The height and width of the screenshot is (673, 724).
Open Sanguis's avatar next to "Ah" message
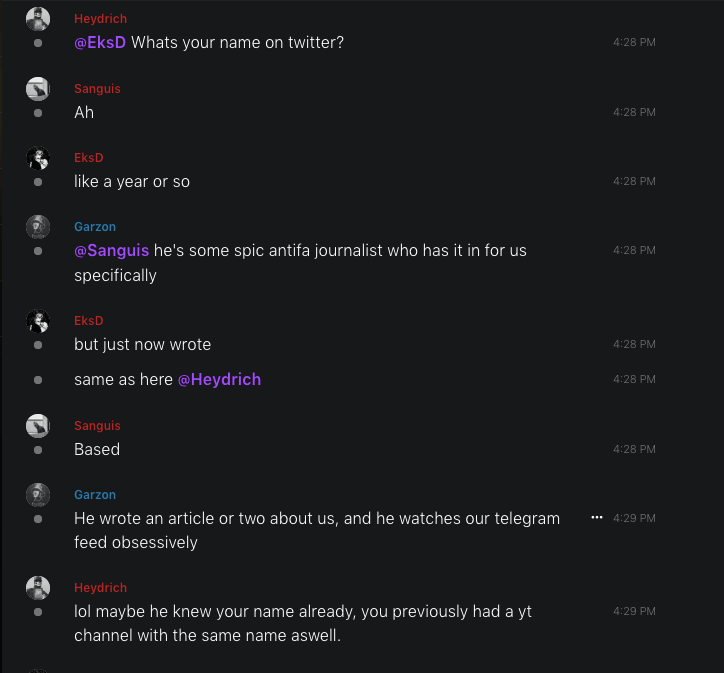point(38,89)
